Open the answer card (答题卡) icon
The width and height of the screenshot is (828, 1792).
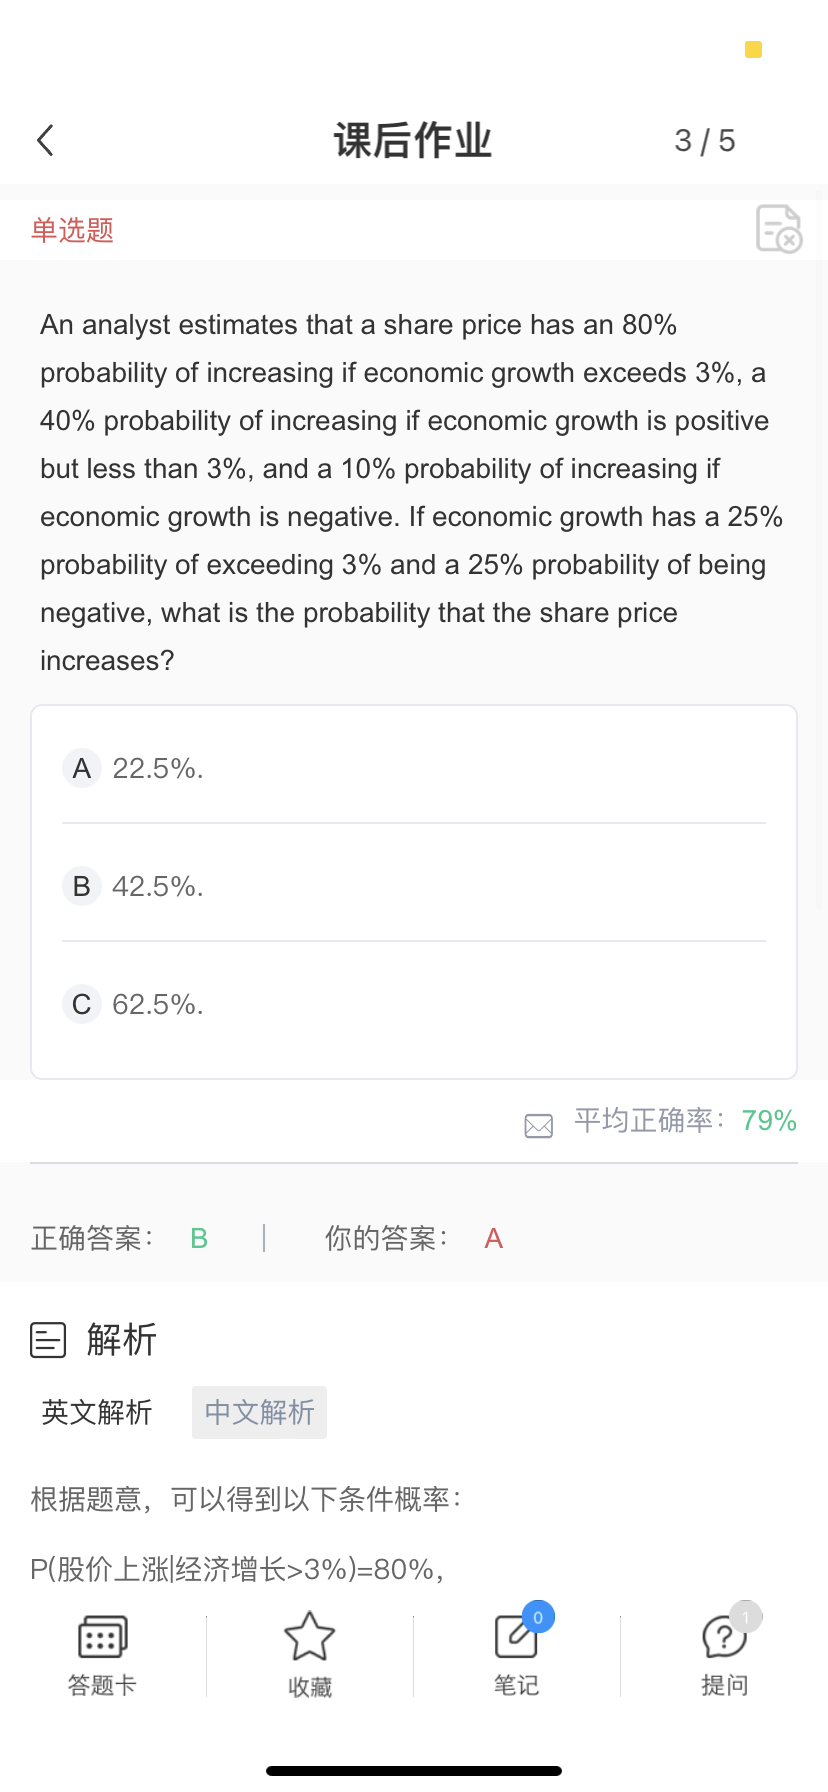pos(102,1638)
